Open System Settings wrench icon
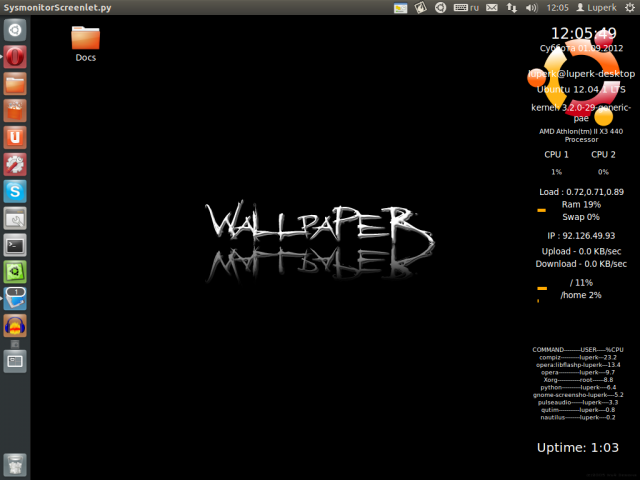Image resolution: width=640 pixels, height=480 pixels. (15, 164)
